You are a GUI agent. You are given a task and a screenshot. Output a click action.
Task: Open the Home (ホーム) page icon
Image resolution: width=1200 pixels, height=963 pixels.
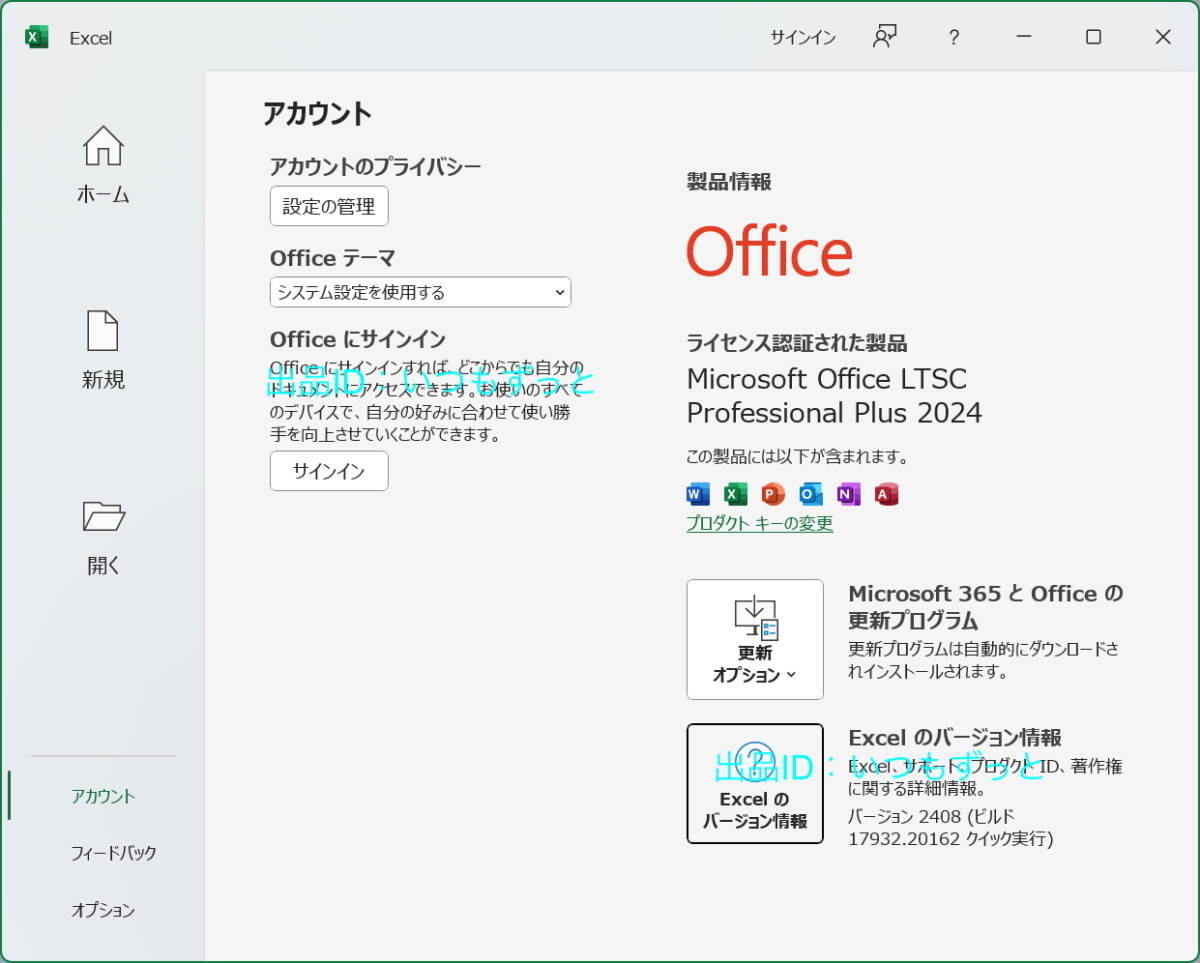(103, 147)
